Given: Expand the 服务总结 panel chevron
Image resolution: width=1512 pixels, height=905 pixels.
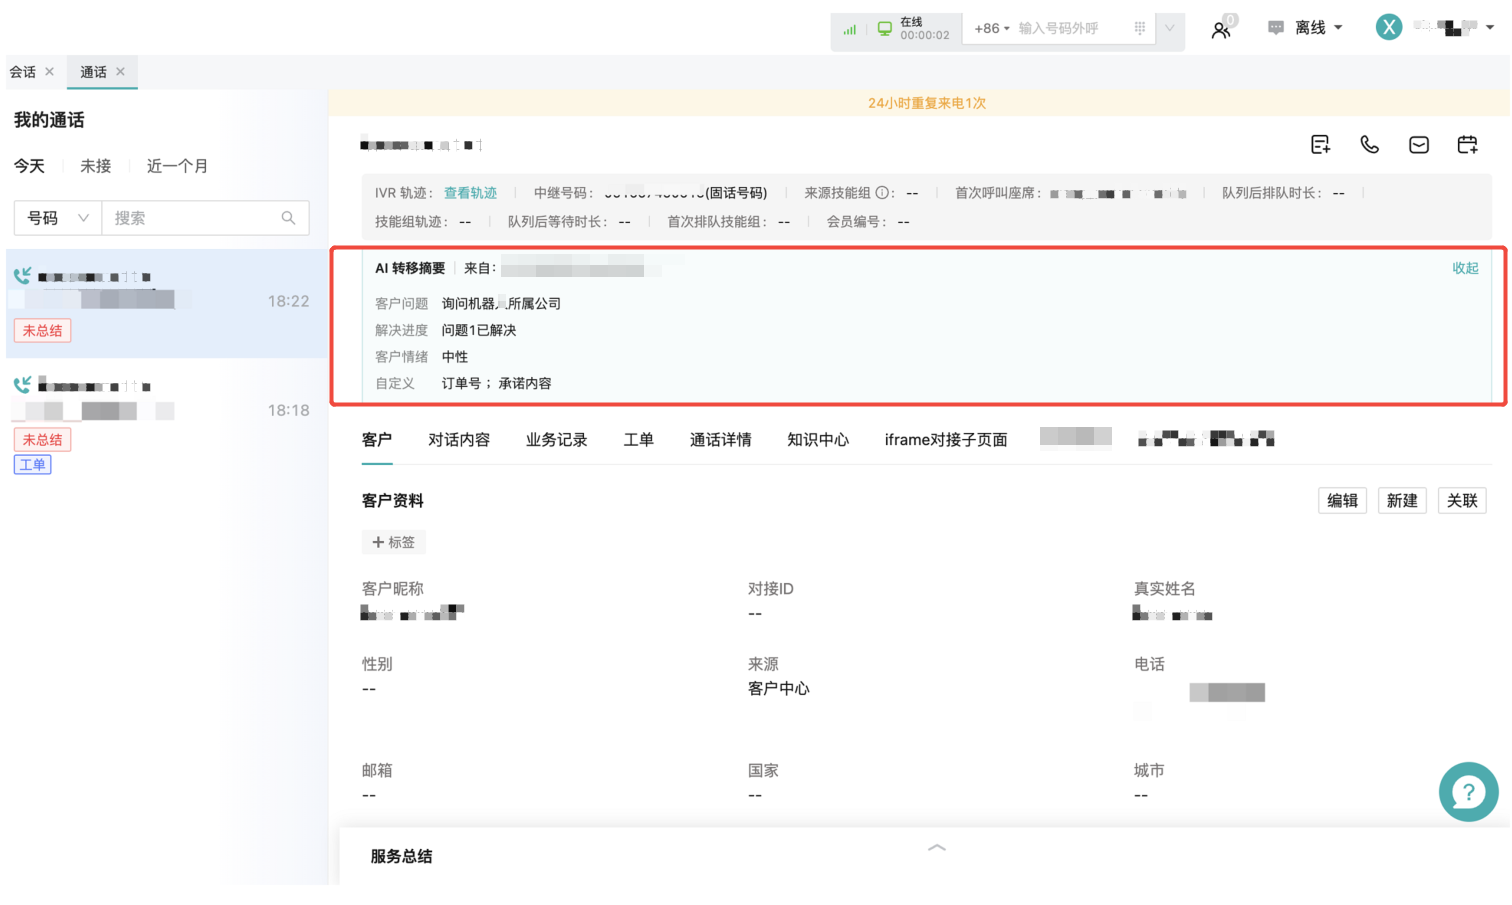Looking at the screenshot, I should [937, 847].
